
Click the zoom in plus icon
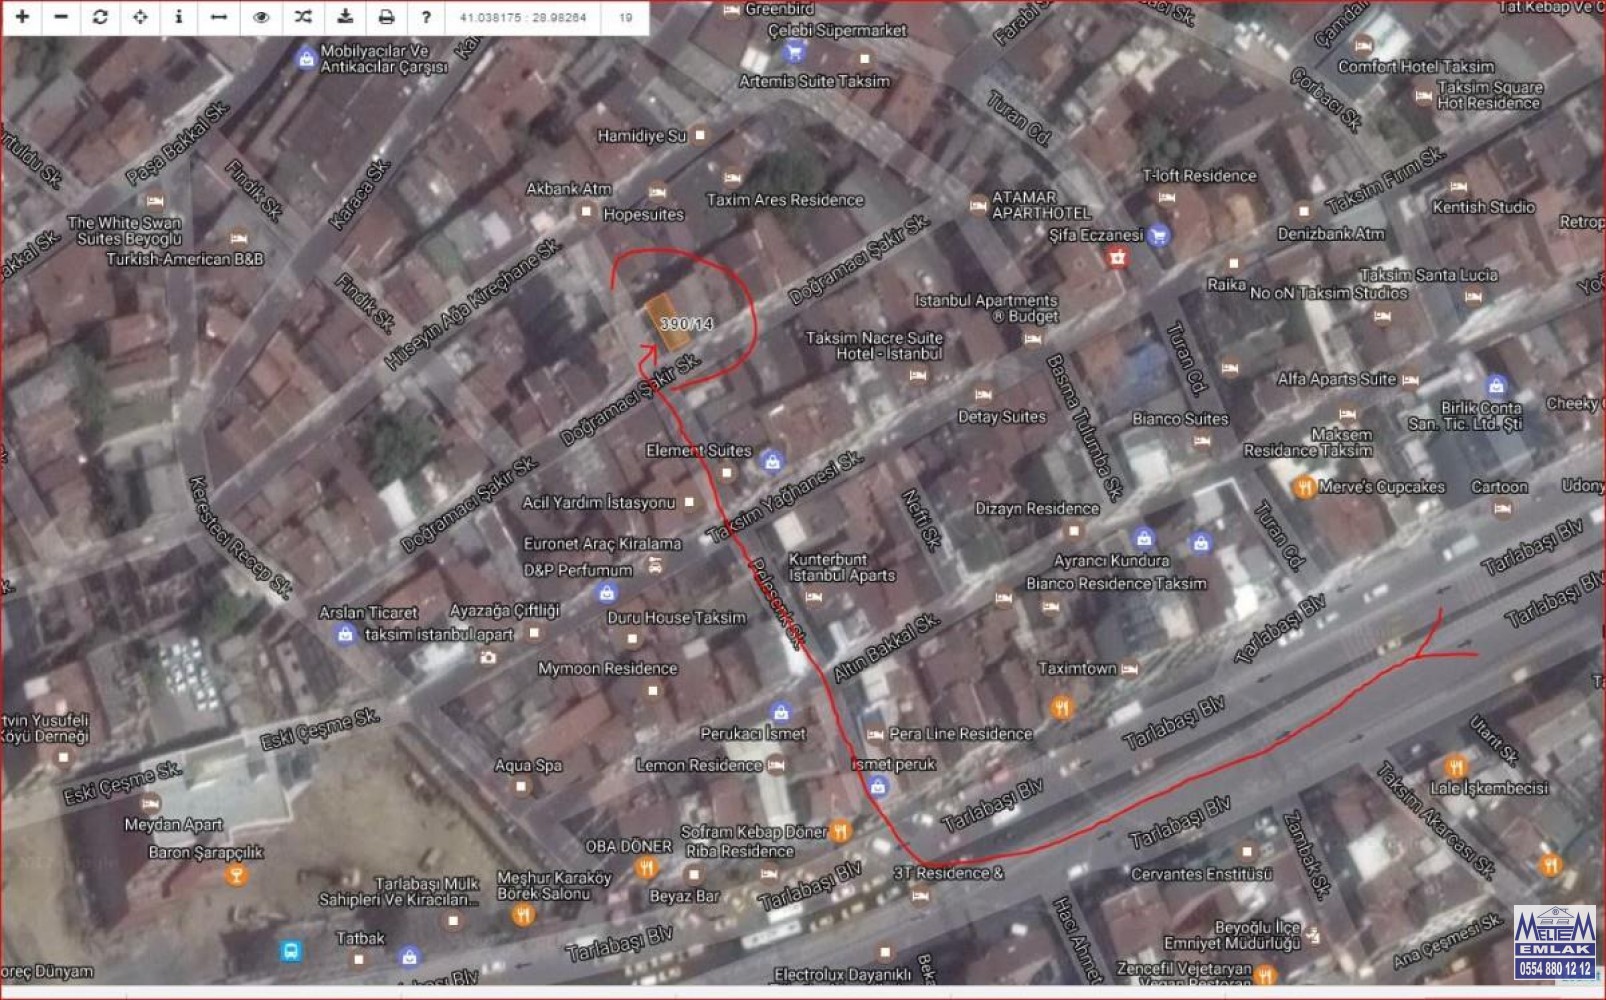click(22, 17)
